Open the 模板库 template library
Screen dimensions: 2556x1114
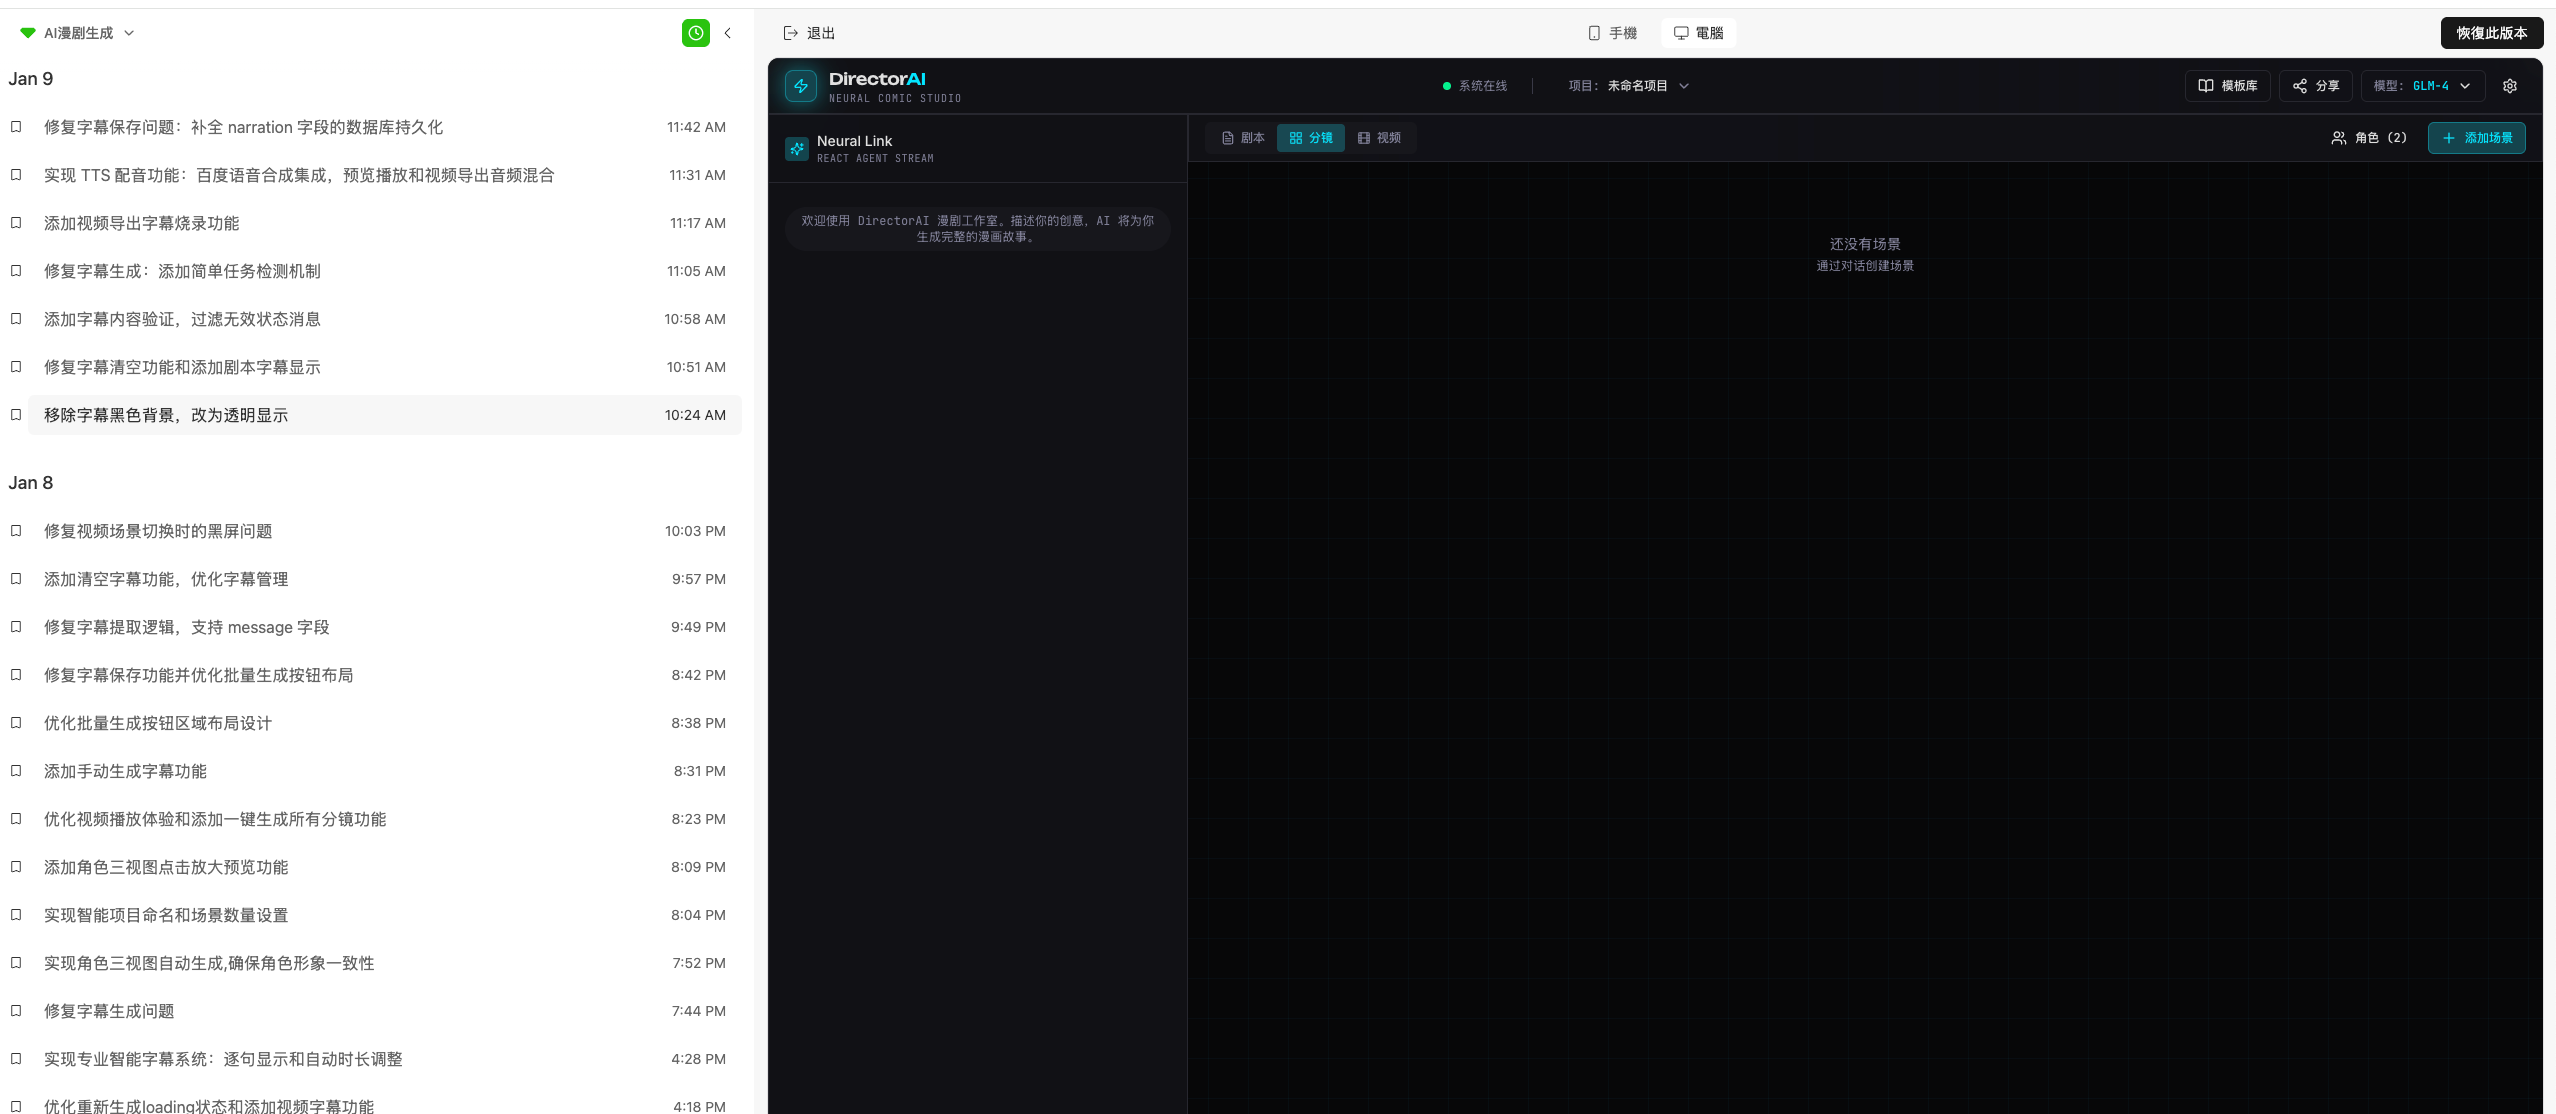(x=2227, y=86)
